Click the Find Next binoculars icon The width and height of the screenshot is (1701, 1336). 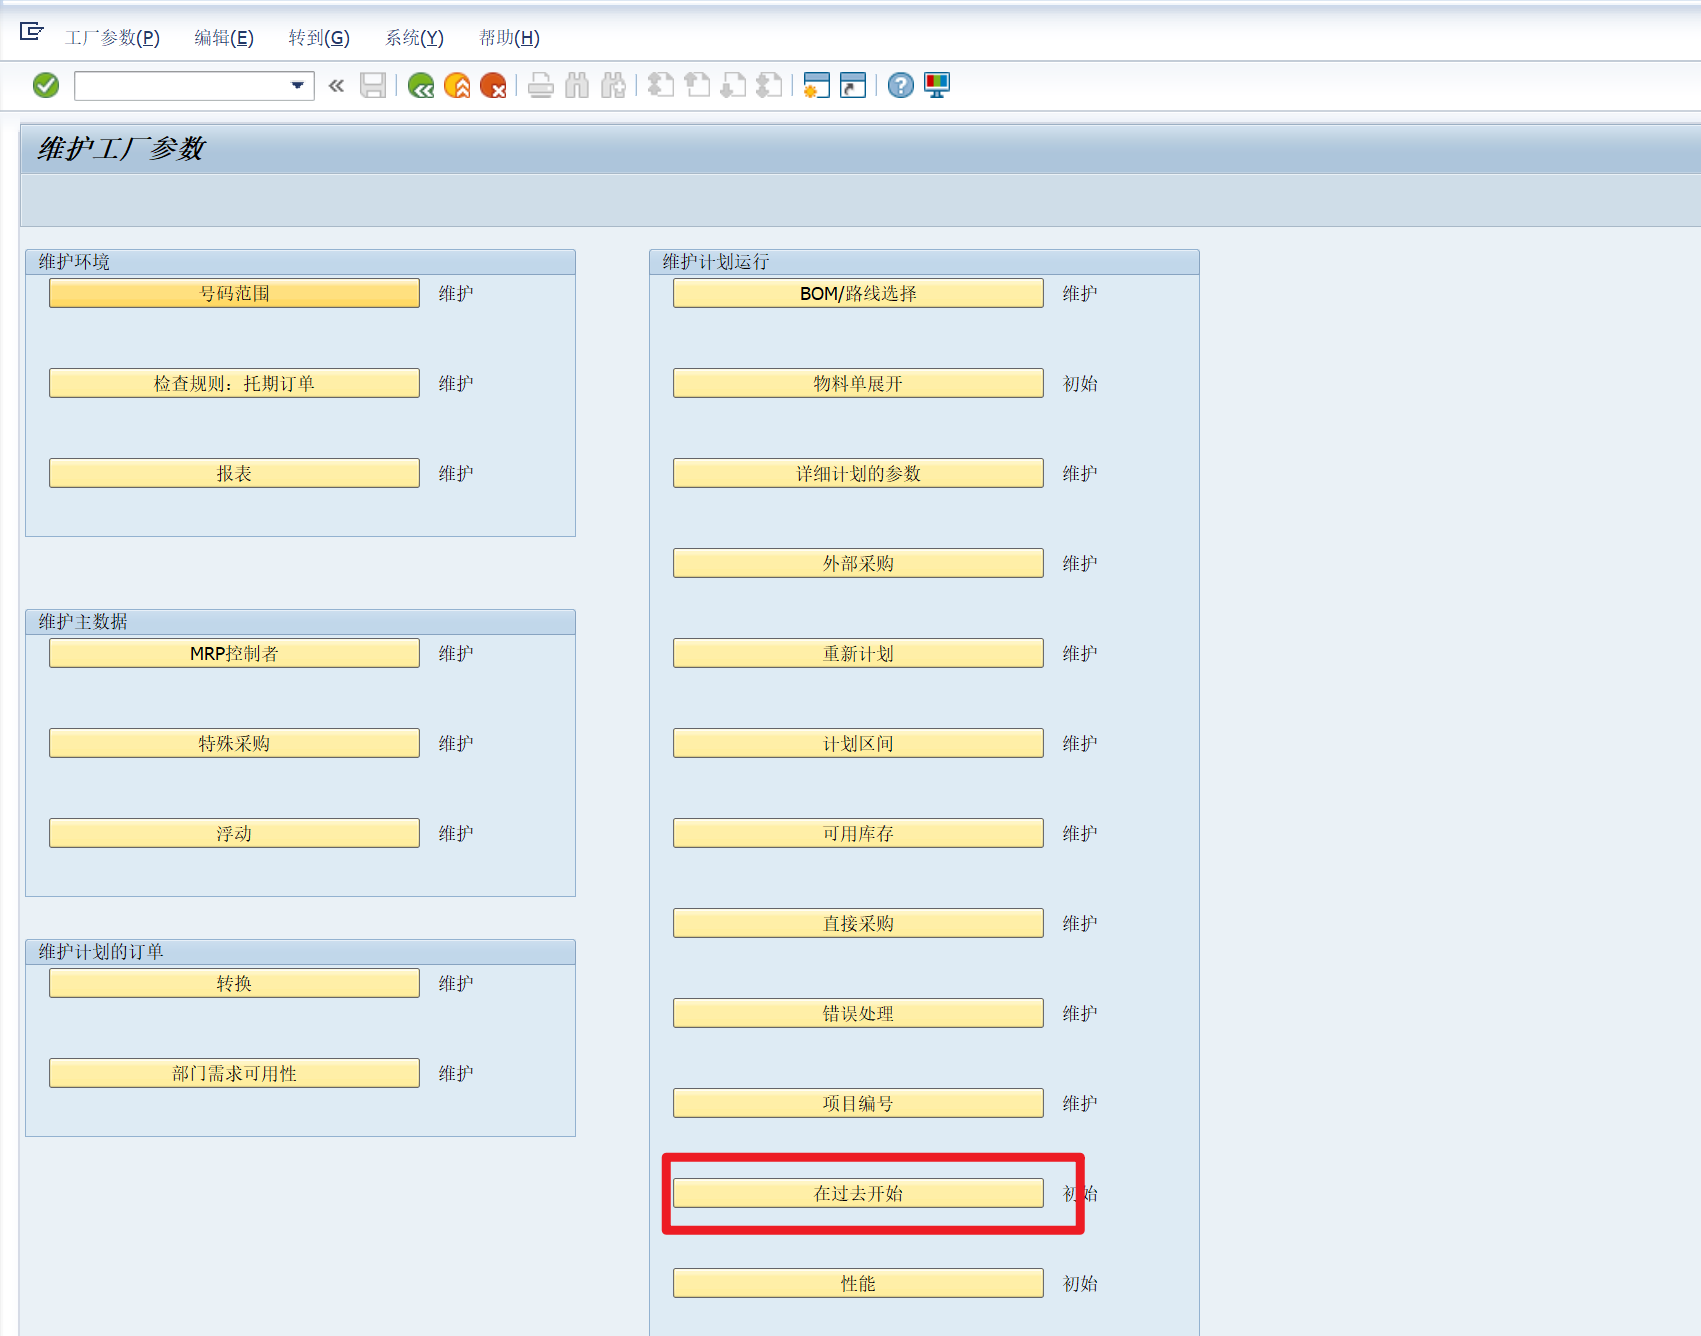point(613,85)
